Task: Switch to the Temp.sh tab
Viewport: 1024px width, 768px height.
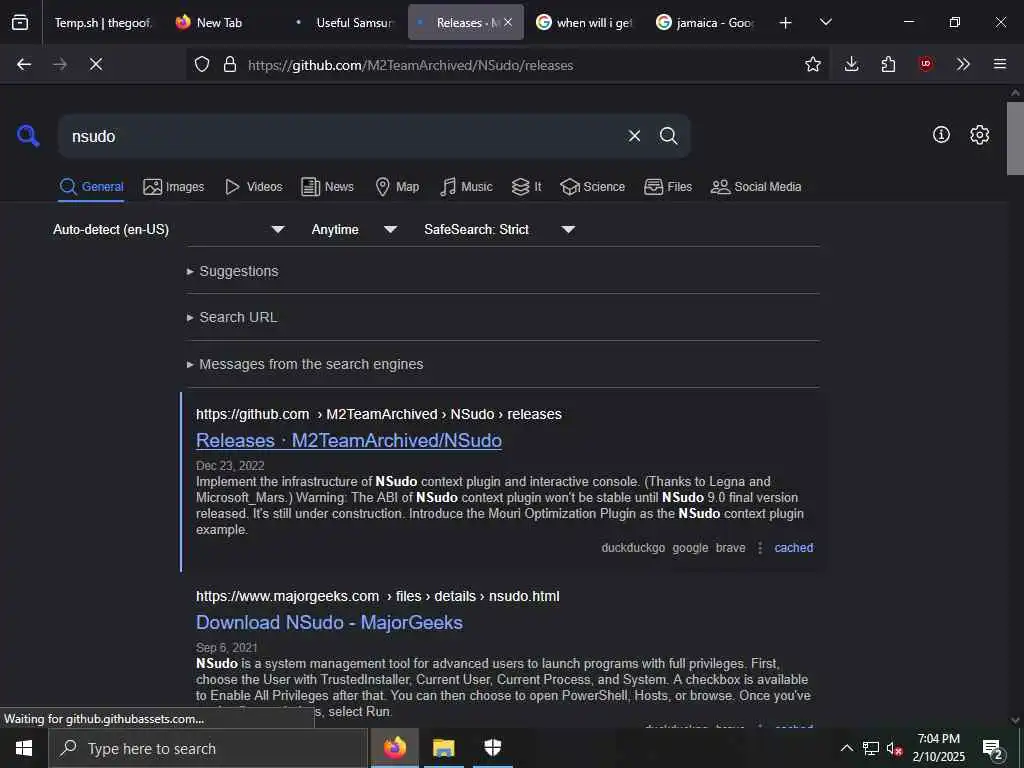Action: point(101,23)
